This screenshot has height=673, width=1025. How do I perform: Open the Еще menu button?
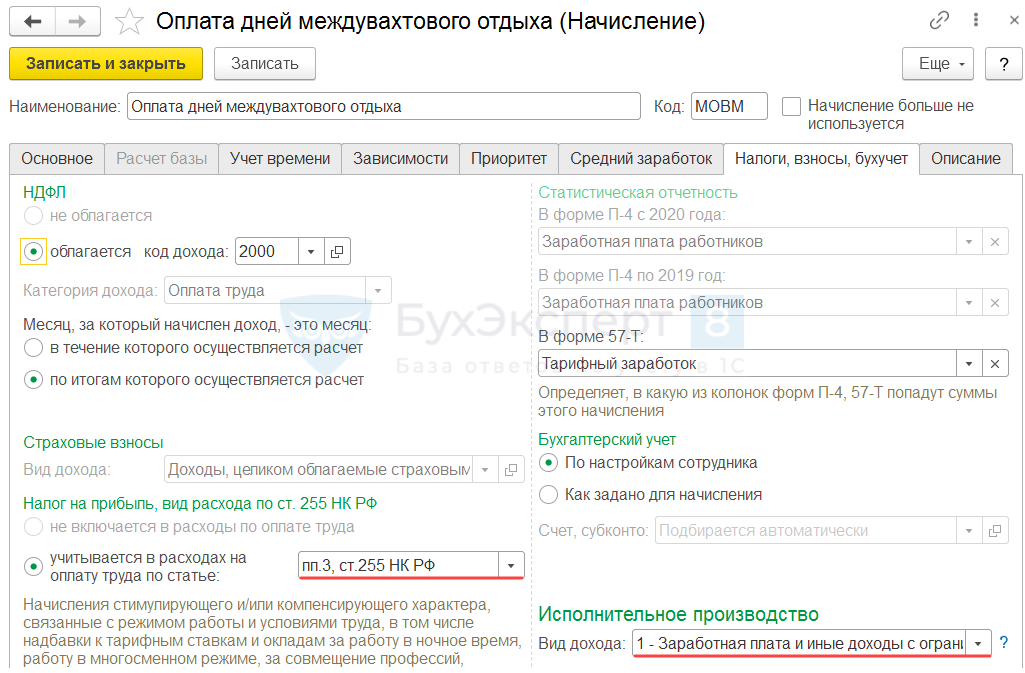coord(938,63)
